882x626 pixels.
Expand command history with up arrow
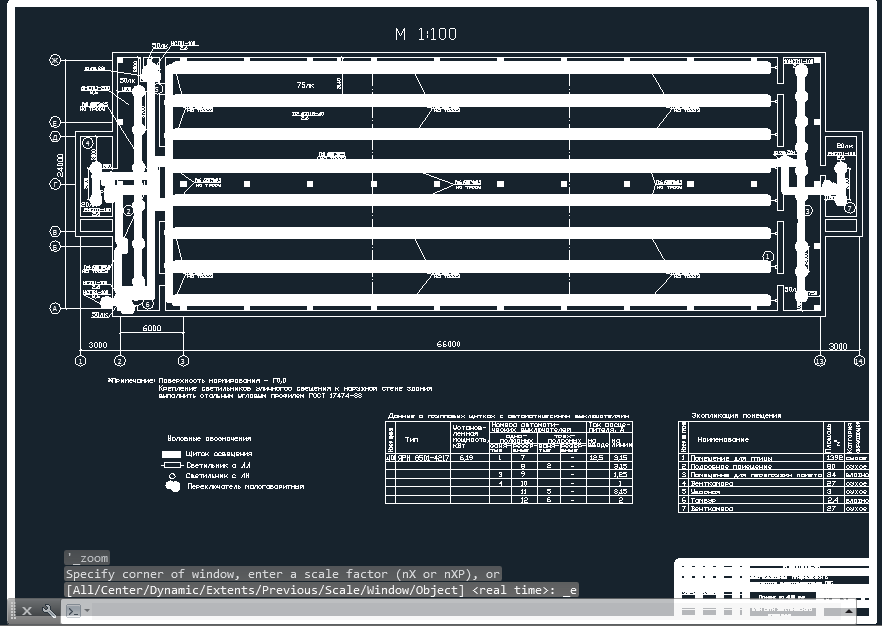click(x=848, y=611)
